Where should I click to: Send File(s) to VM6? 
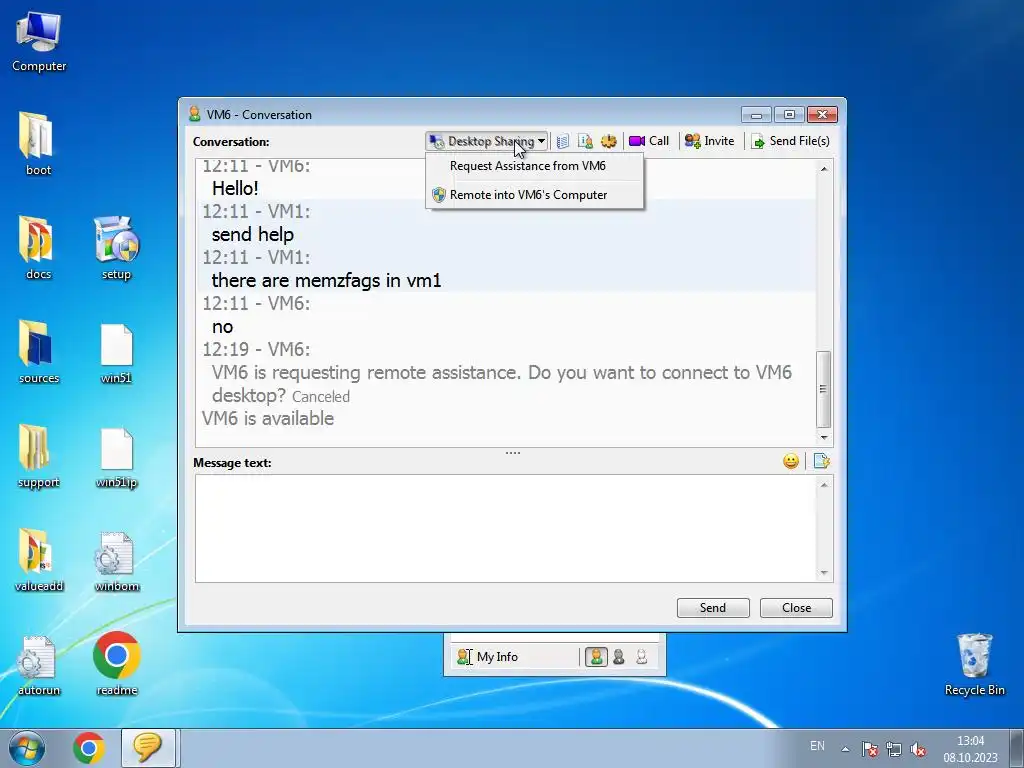point(790,141)
